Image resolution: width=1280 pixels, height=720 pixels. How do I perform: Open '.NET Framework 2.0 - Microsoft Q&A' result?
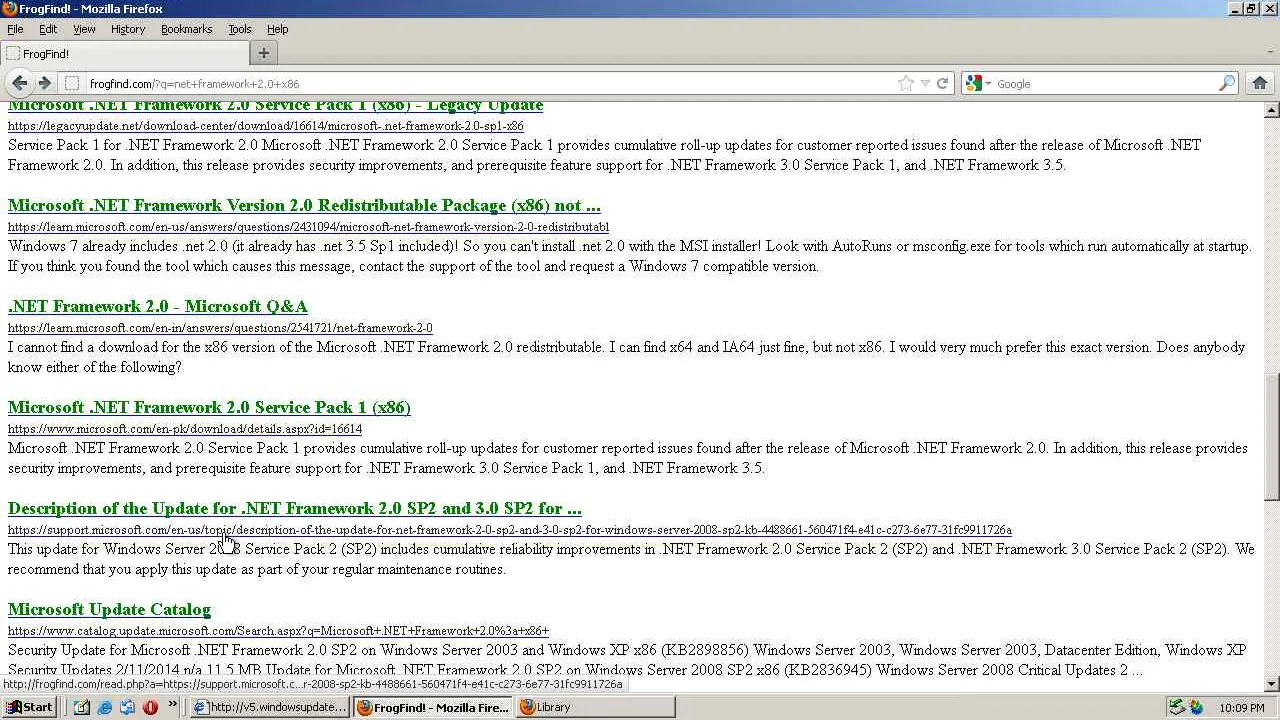(158, 307)
